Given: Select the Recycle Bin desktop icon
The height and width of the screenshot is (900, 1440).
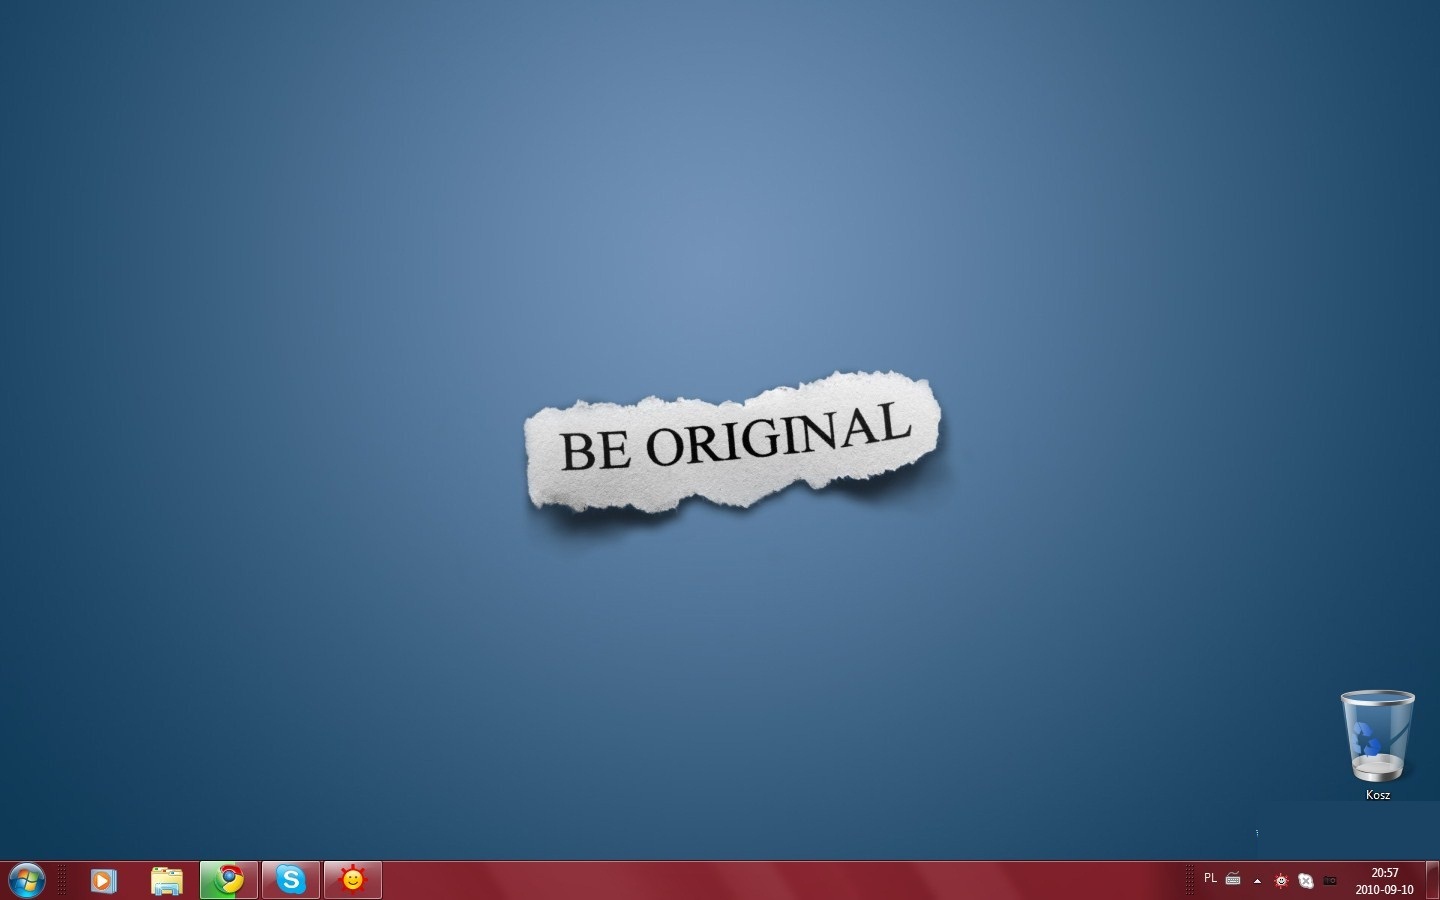Looking at the screenshot, I should tap(1377, 737).
